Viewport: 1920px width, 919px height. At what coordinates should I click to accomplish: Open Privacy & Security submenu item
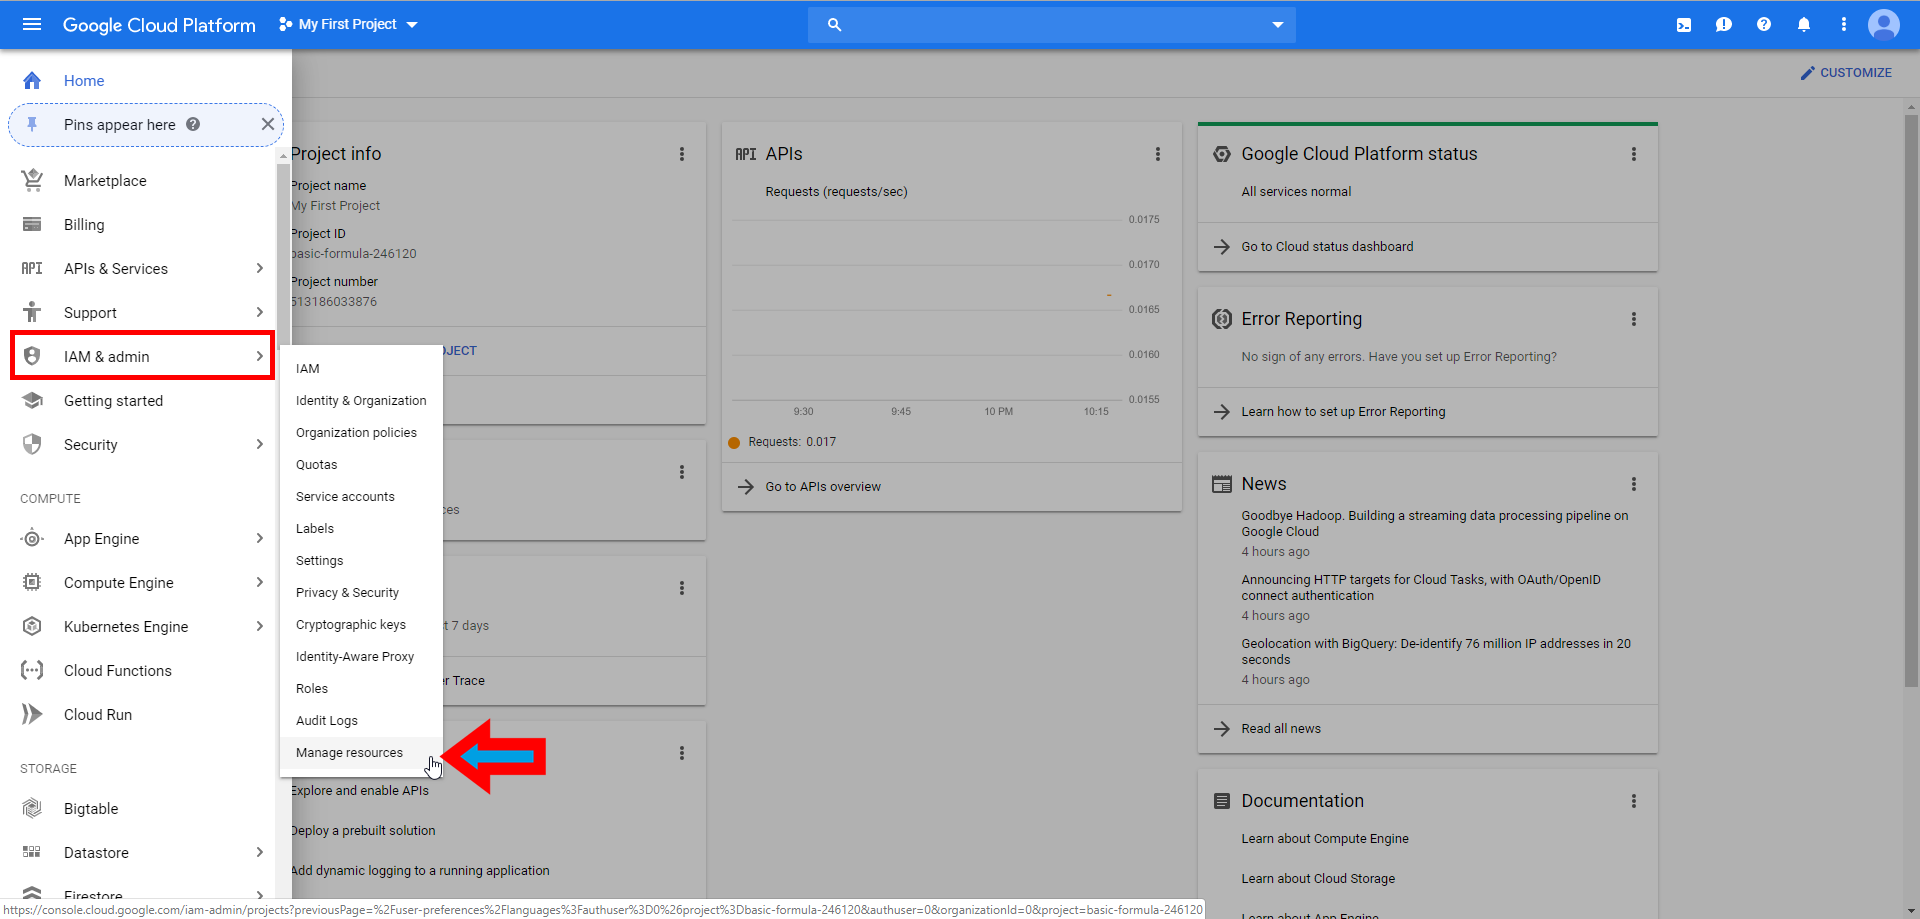361,593
